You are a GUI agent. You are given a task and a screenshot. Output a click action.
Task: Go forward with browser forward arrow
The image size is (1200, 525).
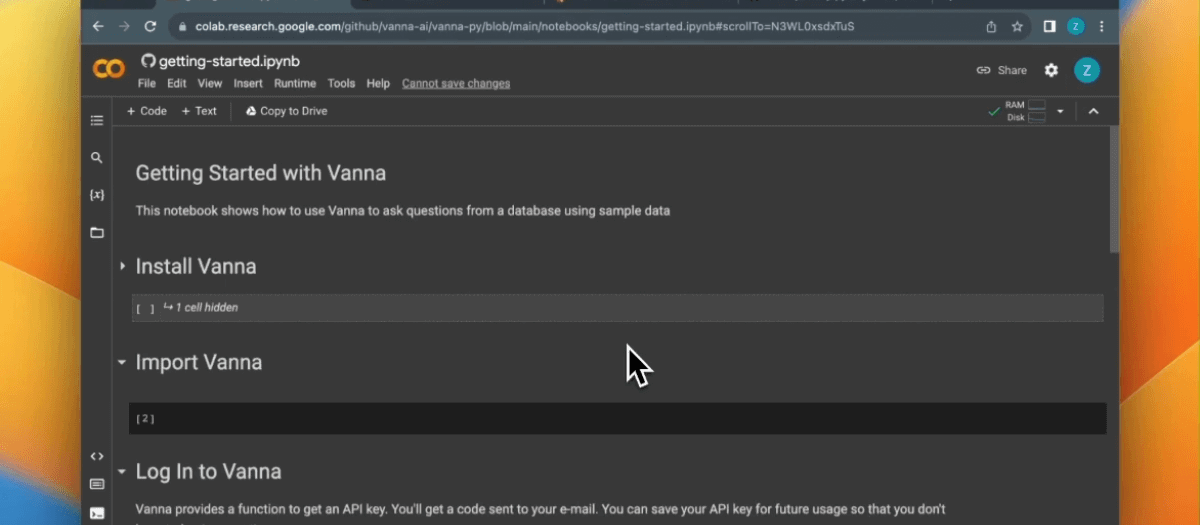(123, 27)
